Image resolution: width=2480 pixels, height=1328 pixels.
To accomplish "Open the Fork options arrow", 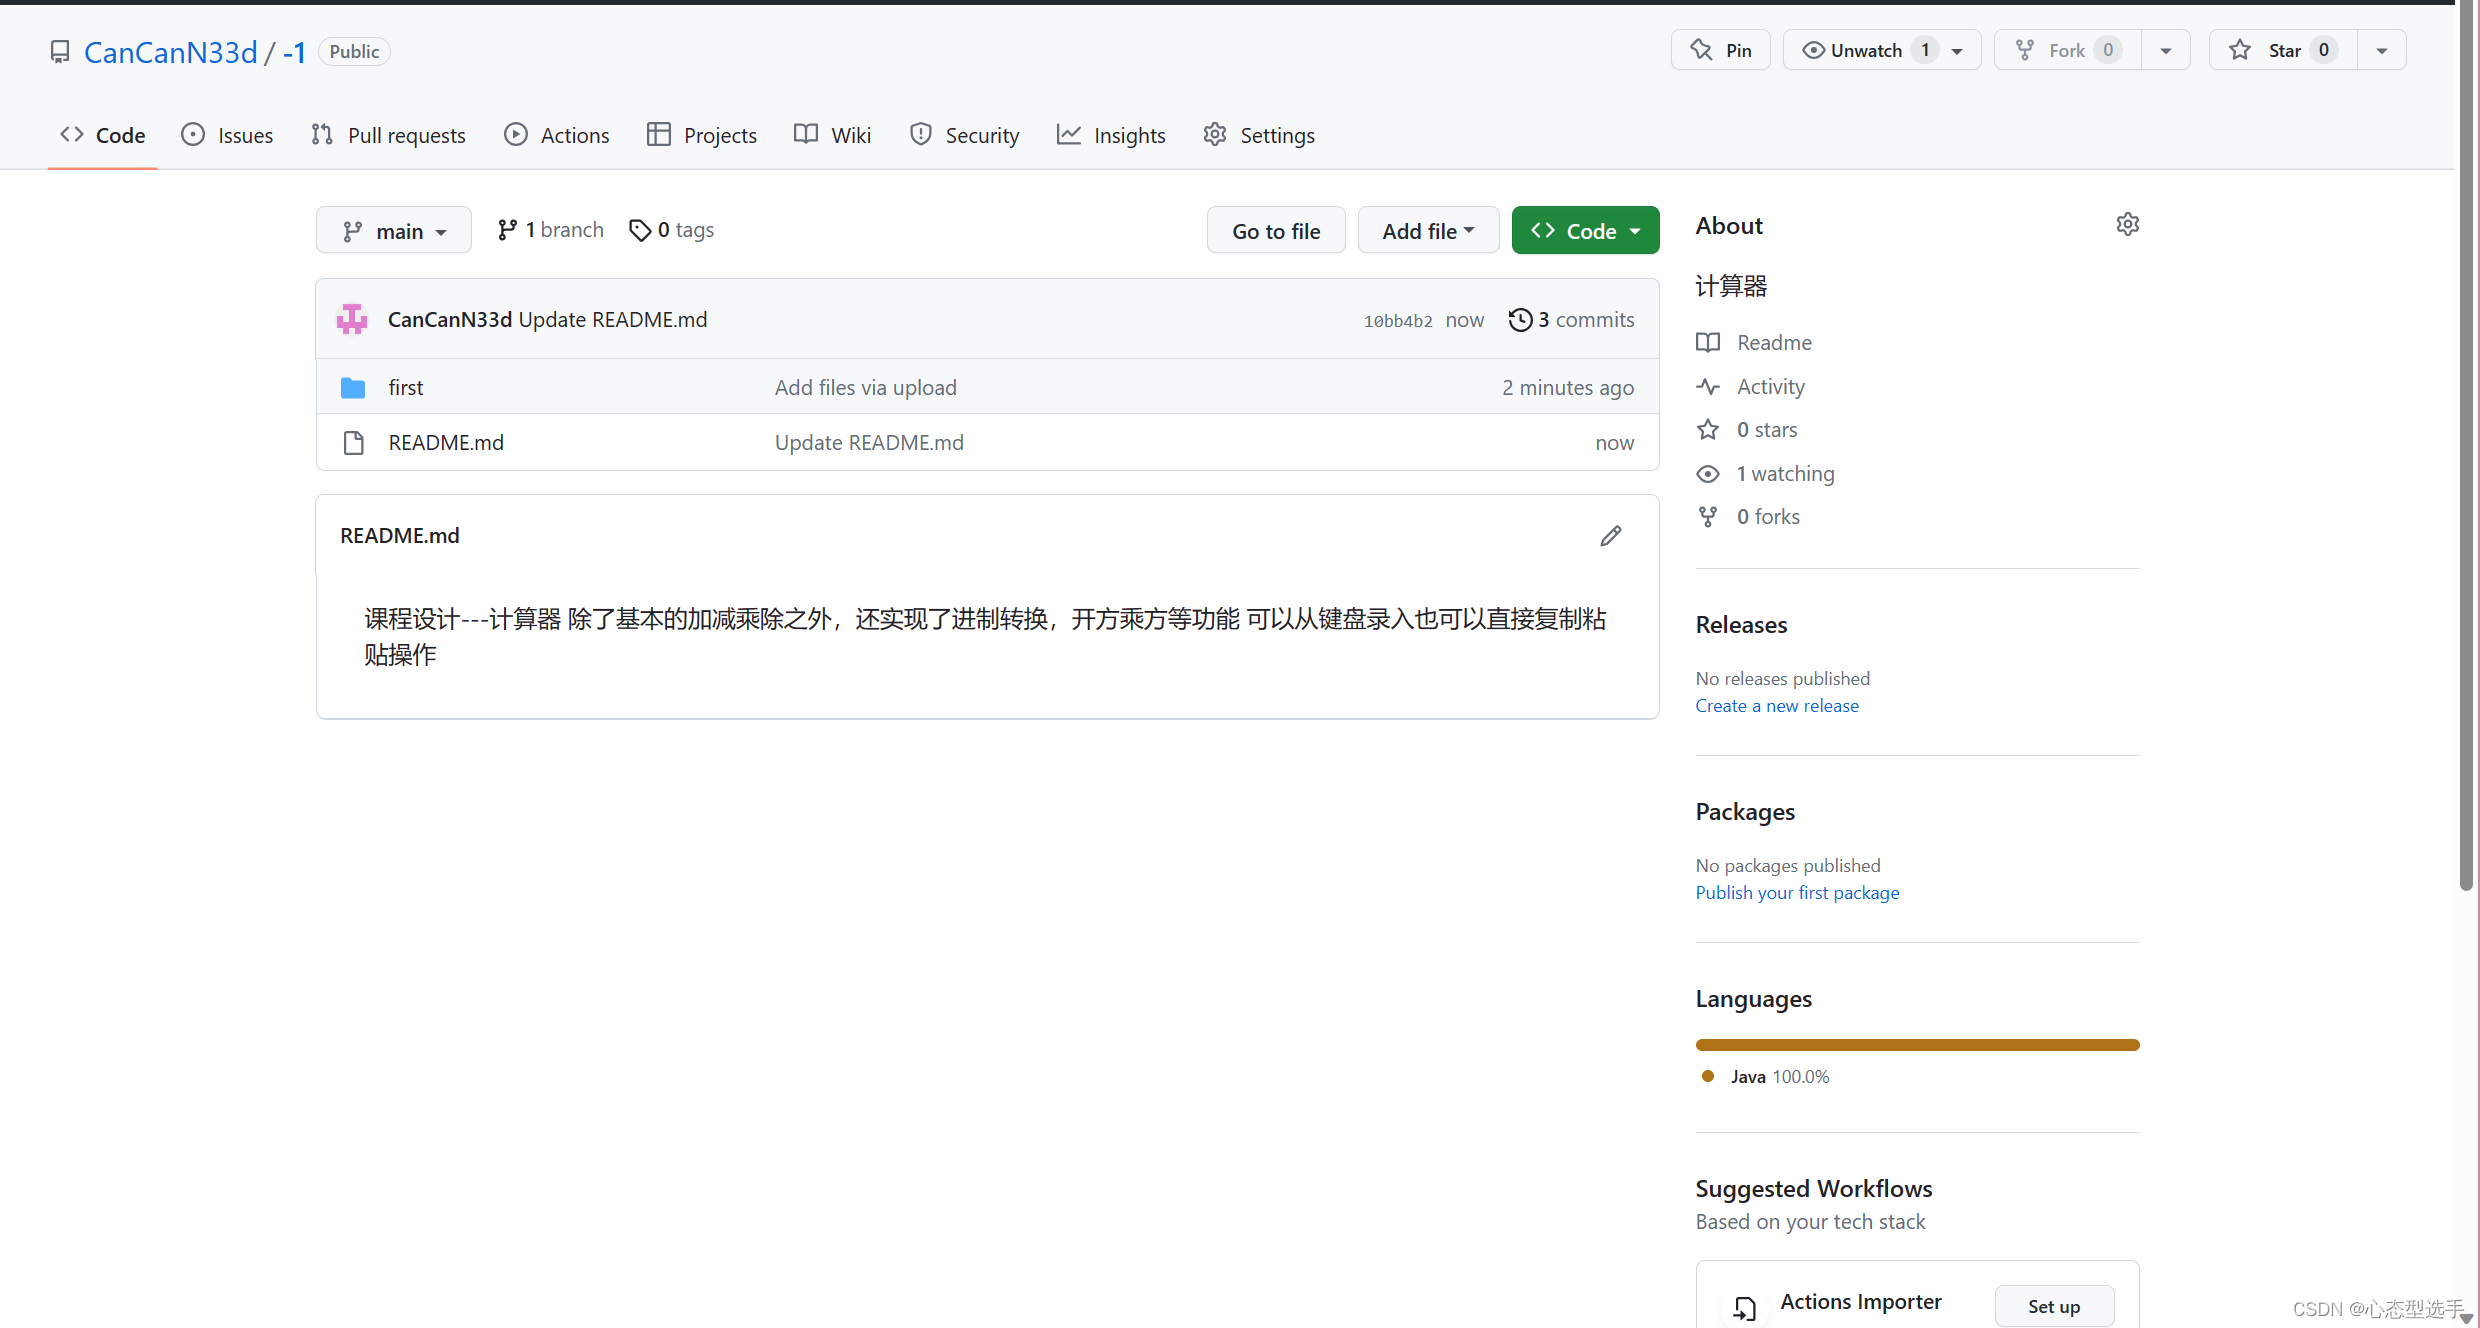I will click(2166, 49).
